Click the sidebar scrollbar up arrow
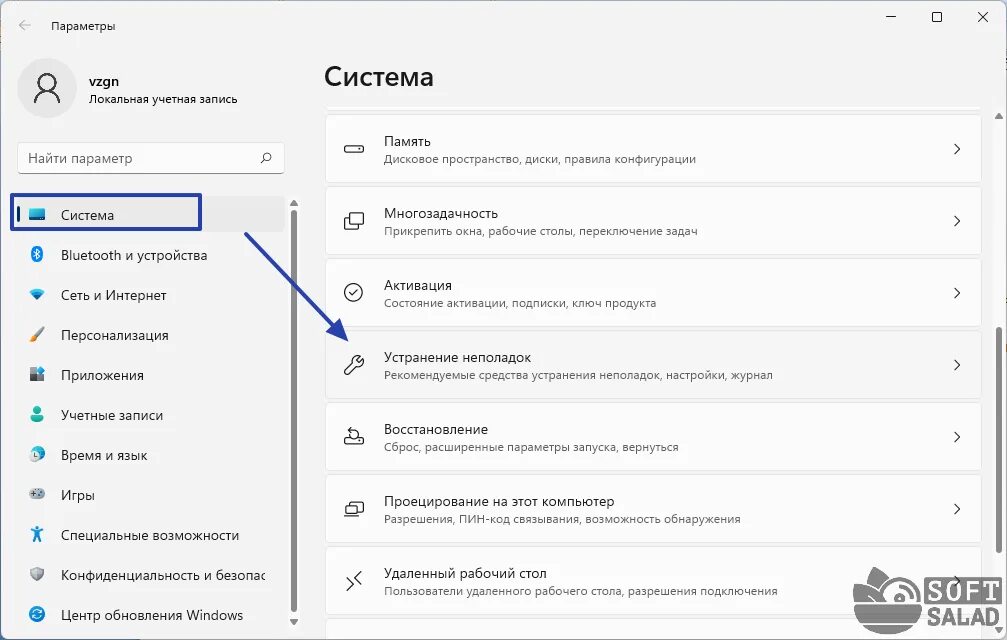 294,203
